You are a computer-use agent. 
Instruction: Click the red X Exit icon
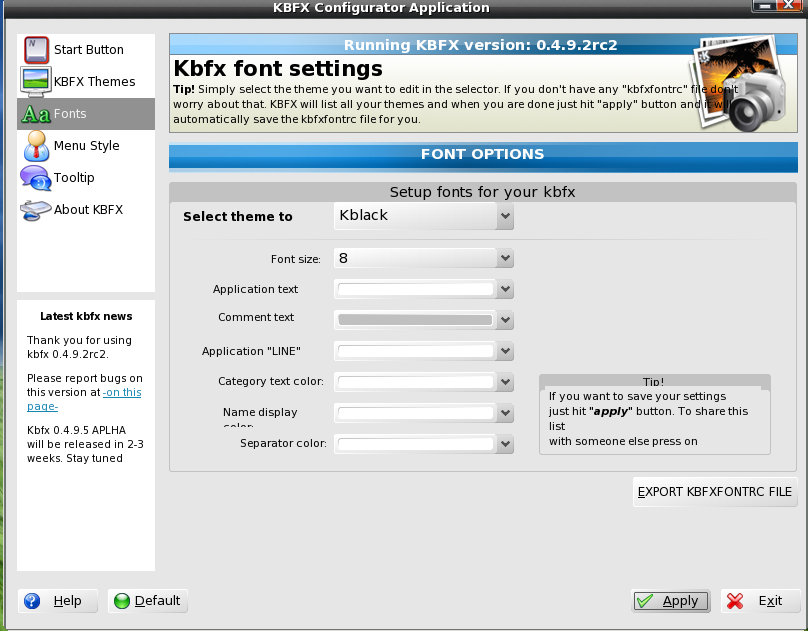[x=735, y=601]
